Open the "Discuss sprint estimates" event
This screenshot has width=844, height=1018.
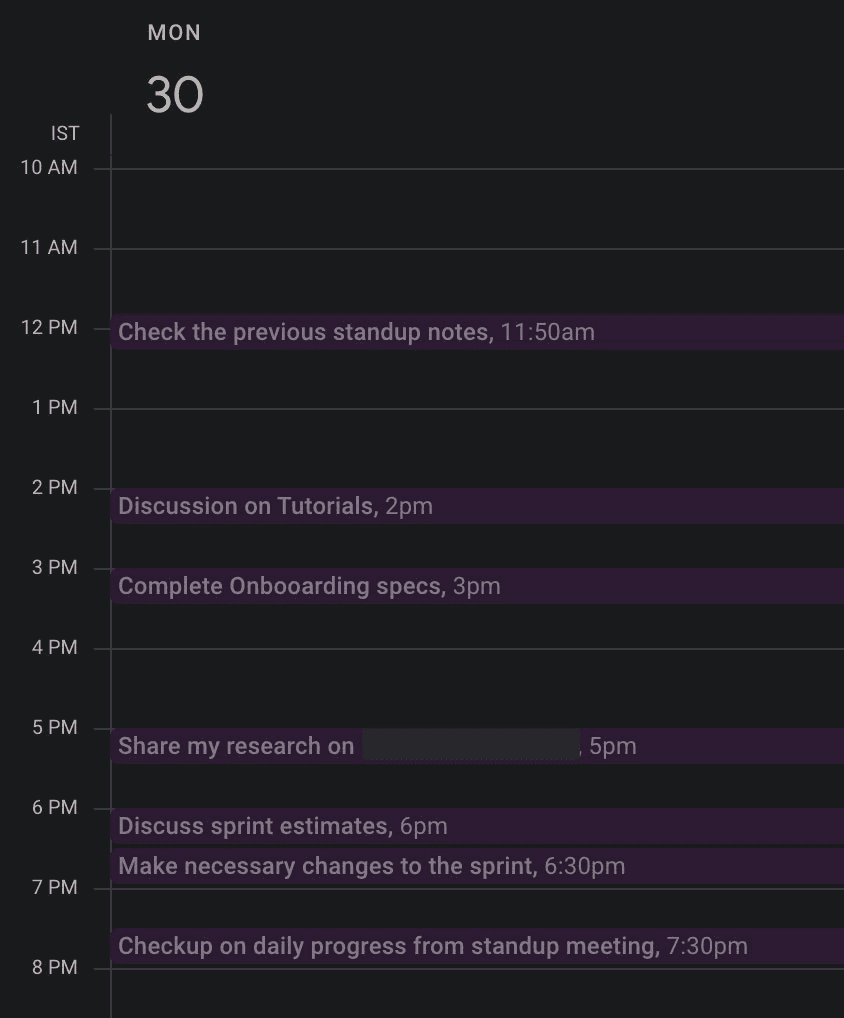[x=250, y=825]
